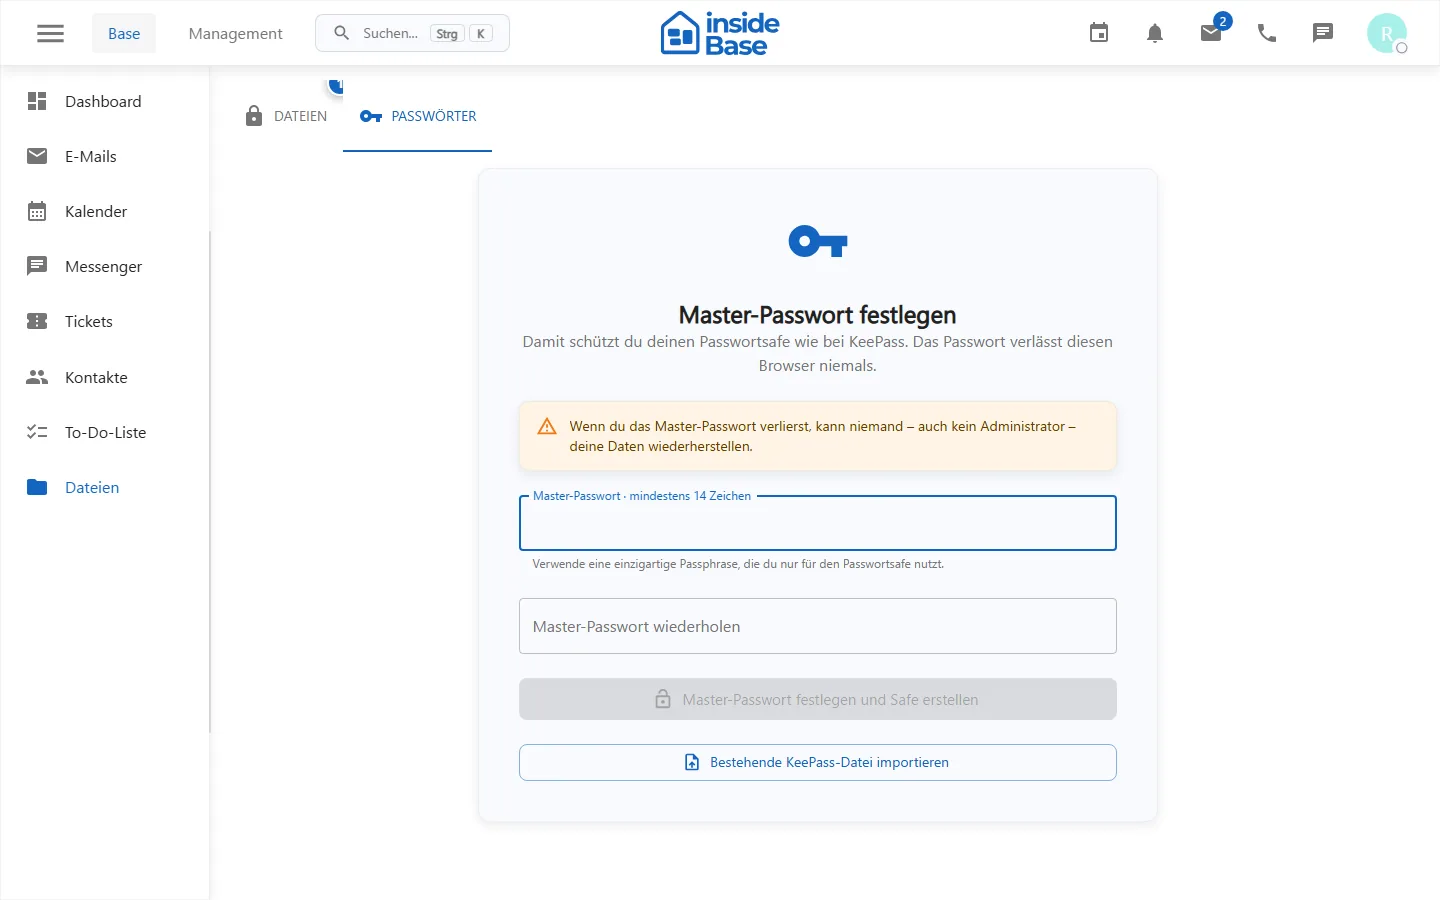Switch to the DATEIEN tab
1440x900 pixels.
(285, 116)
